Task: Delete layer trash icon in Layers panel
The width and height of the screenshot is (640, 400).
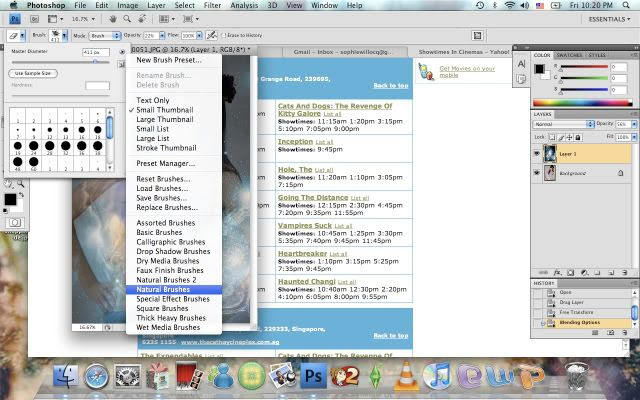Action: point(624,273)
